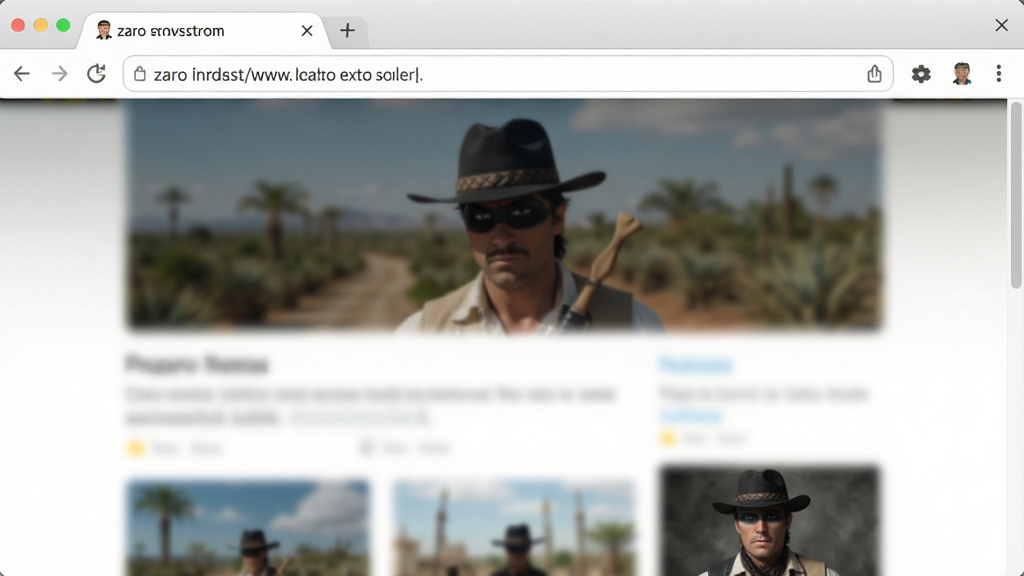Go forward with the forward arrow
1024x576 pixels.
tap(59, 74)
